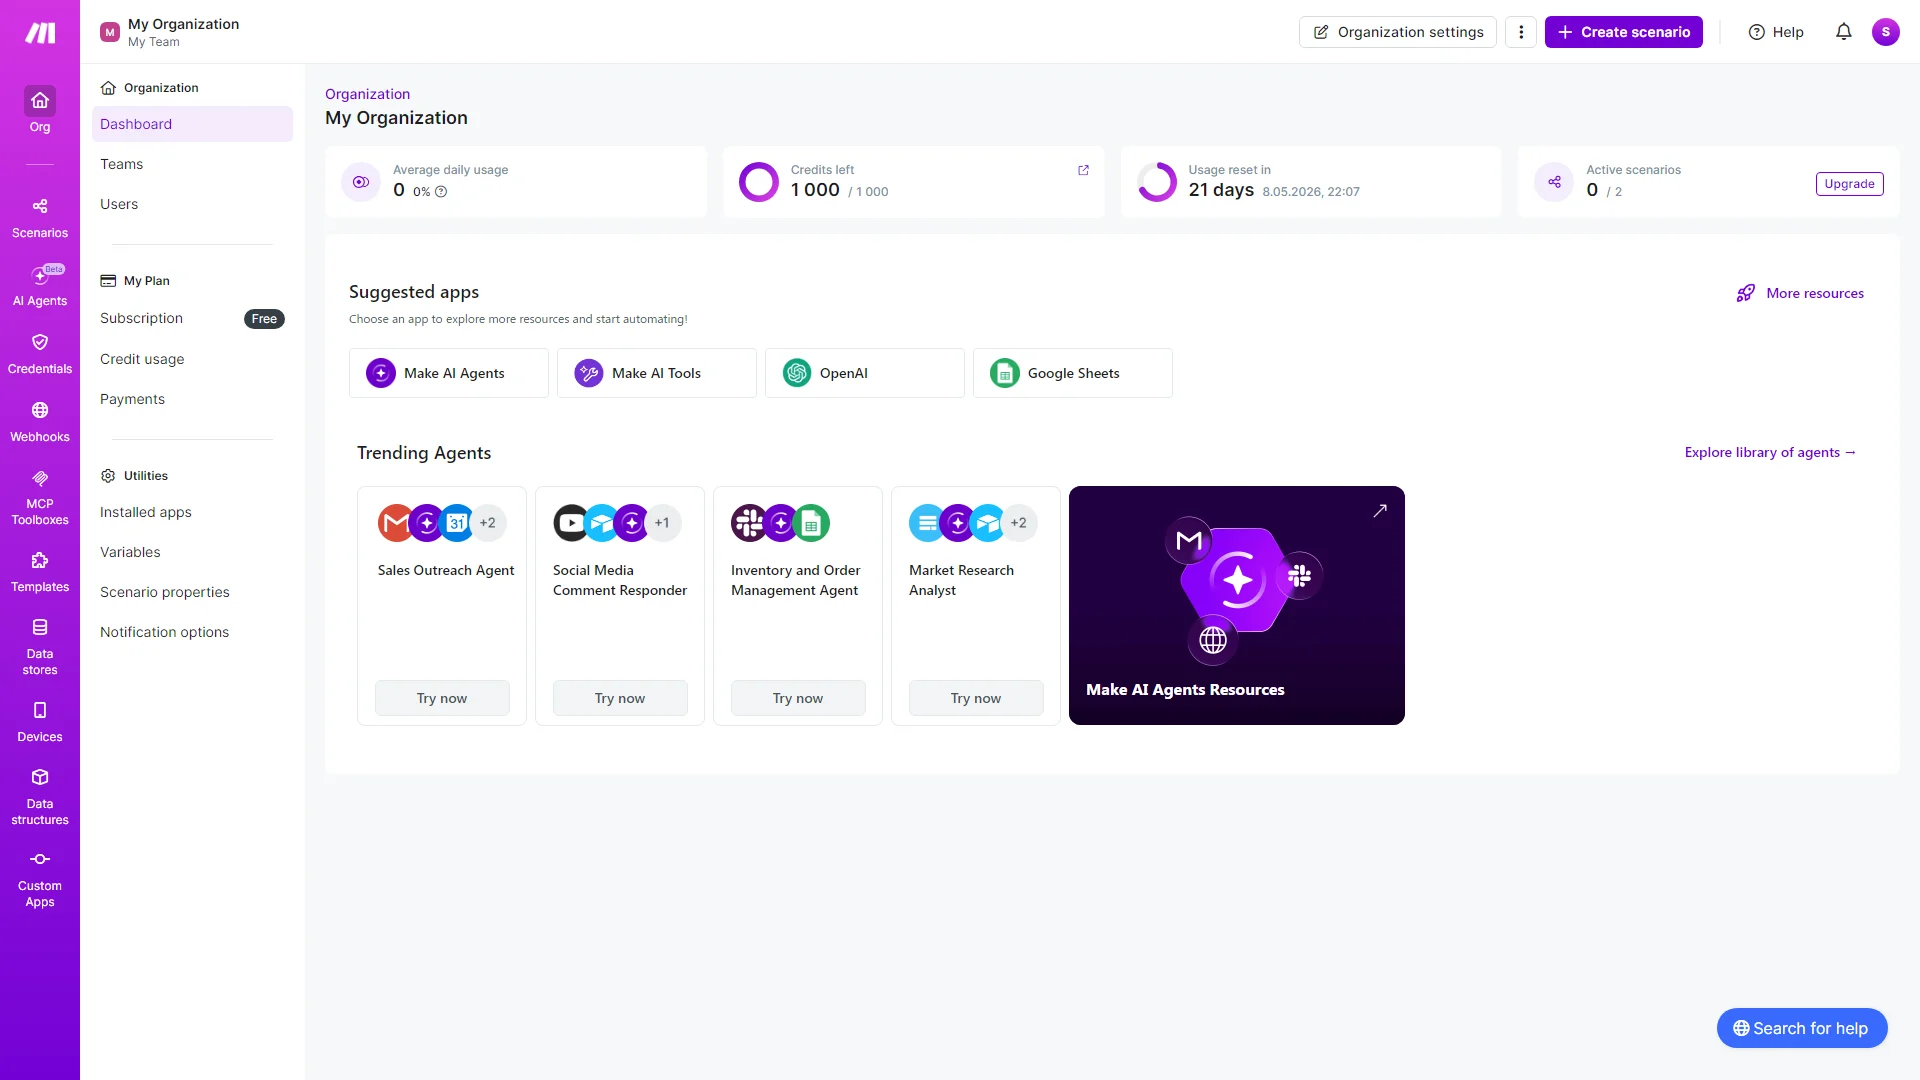
Task: Go to Credentials in the sidebar
Action: (x=40, y=353)
